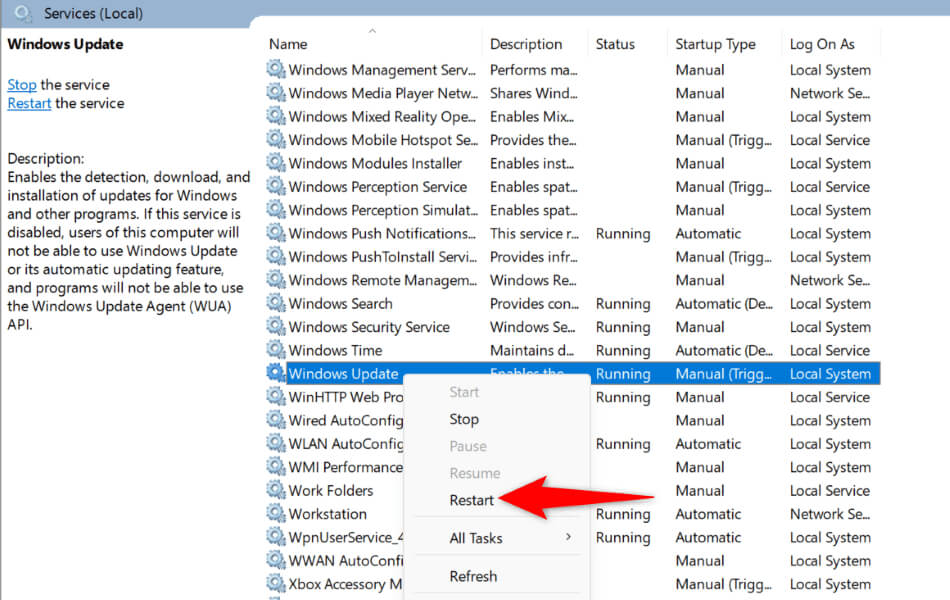Click the Workstation service gear icon
The height and width of the screenshot is (600, 950).
point(276,514)
